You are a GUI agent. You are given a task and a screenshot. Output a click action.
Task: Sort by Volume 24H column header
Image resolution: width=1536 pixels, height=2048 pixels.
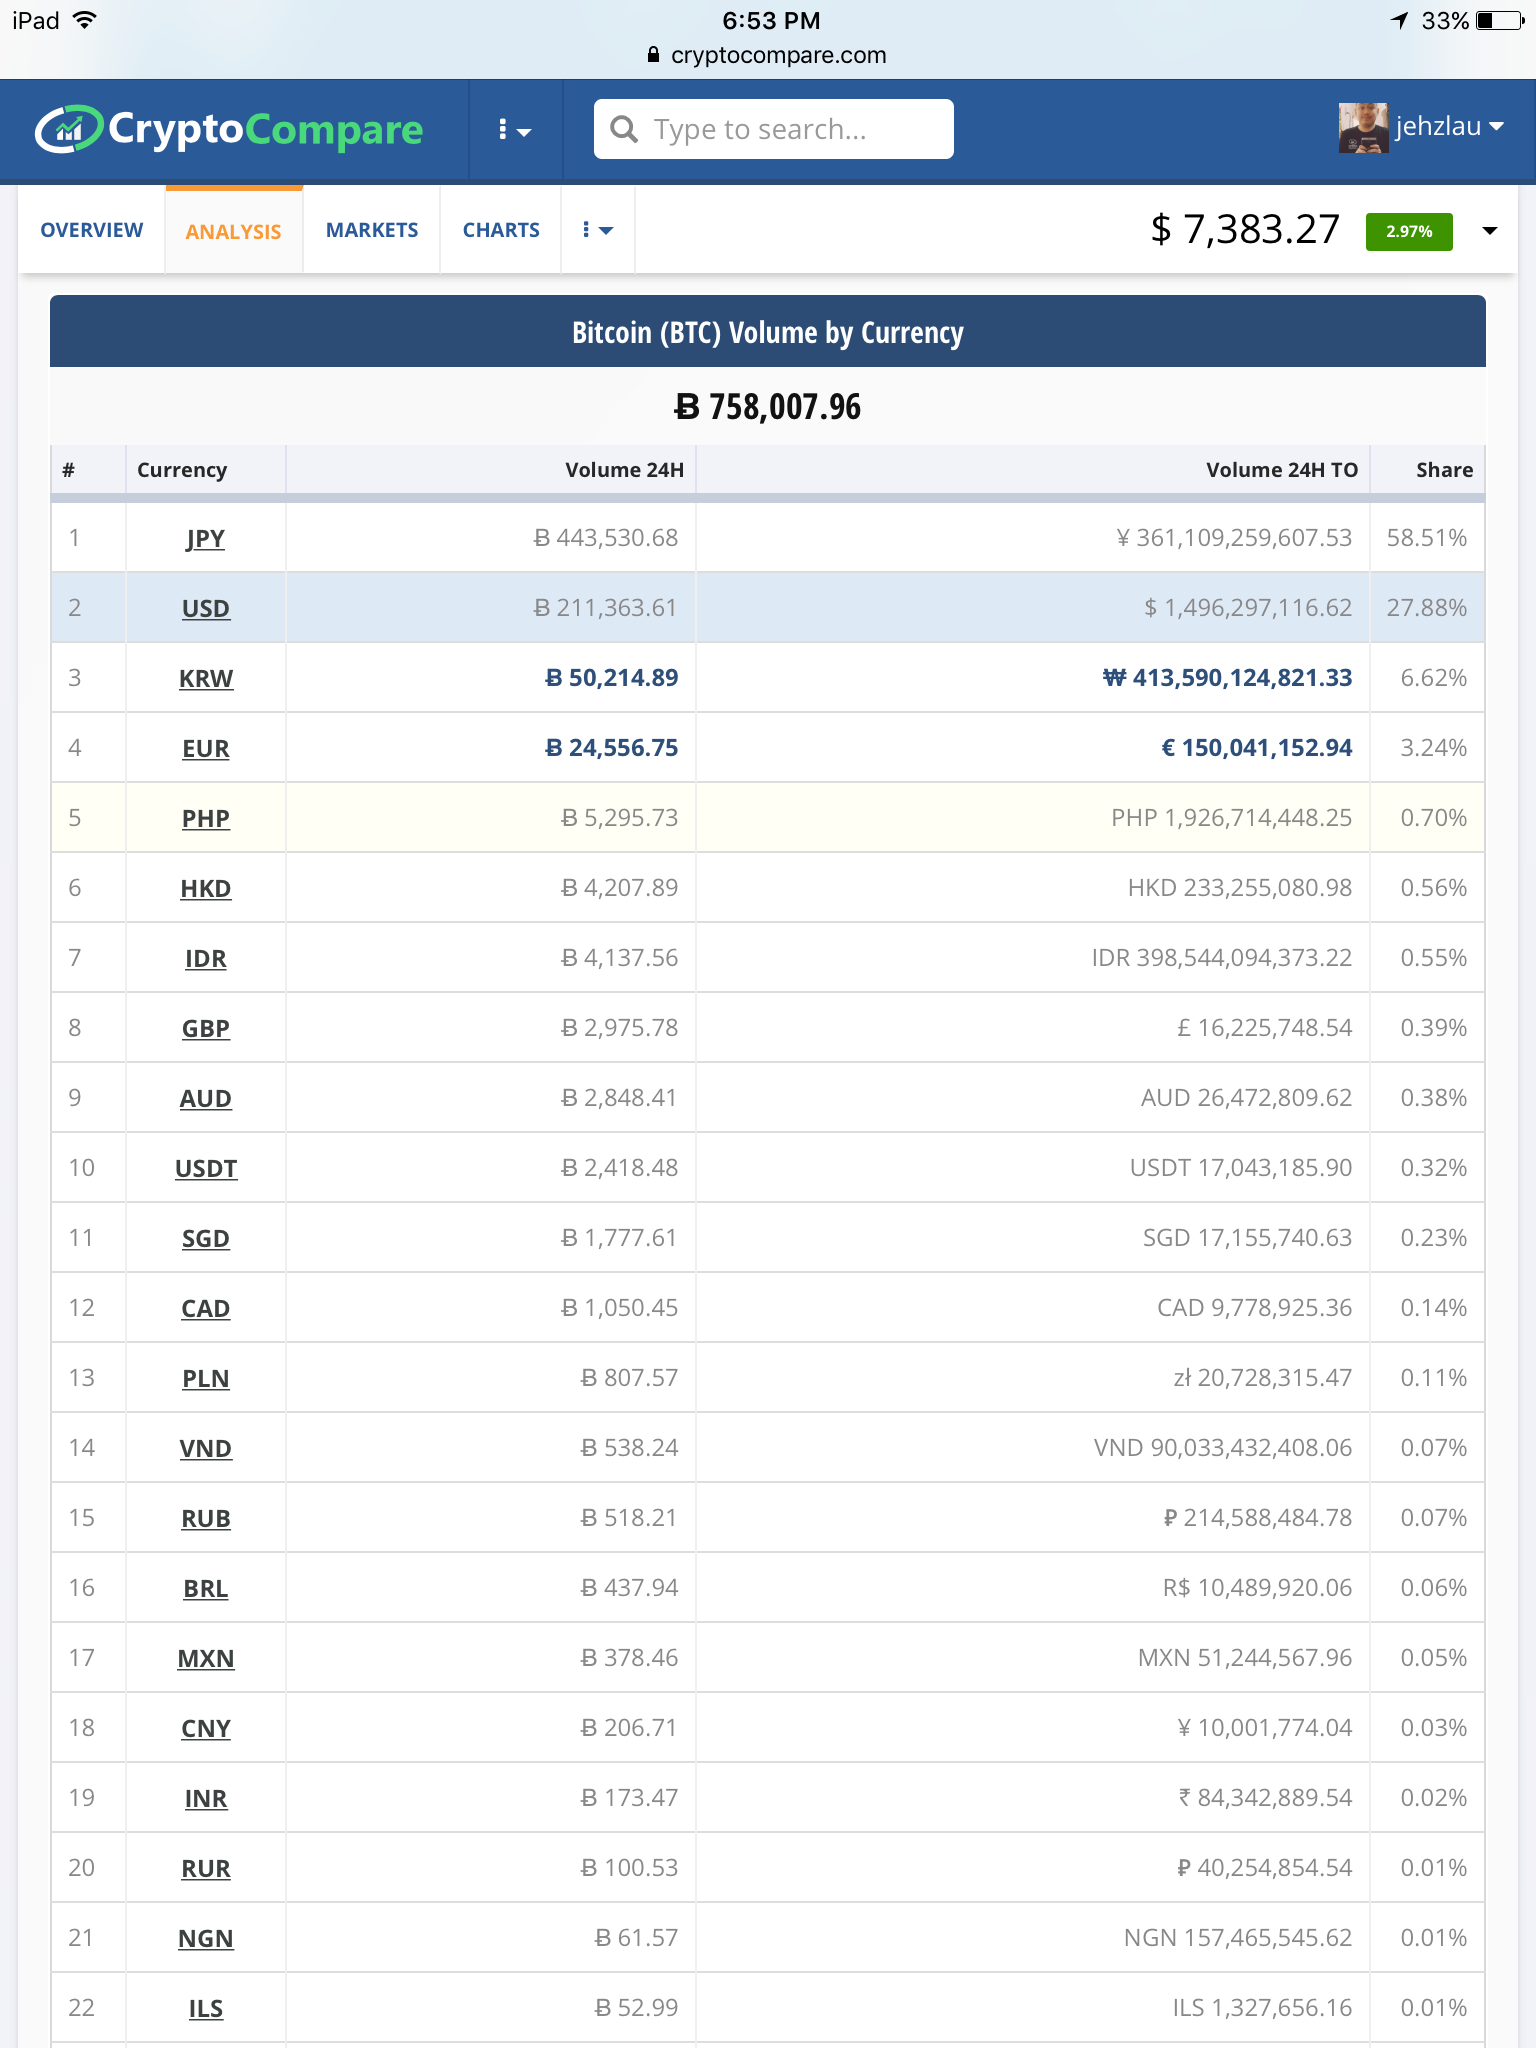624,470
